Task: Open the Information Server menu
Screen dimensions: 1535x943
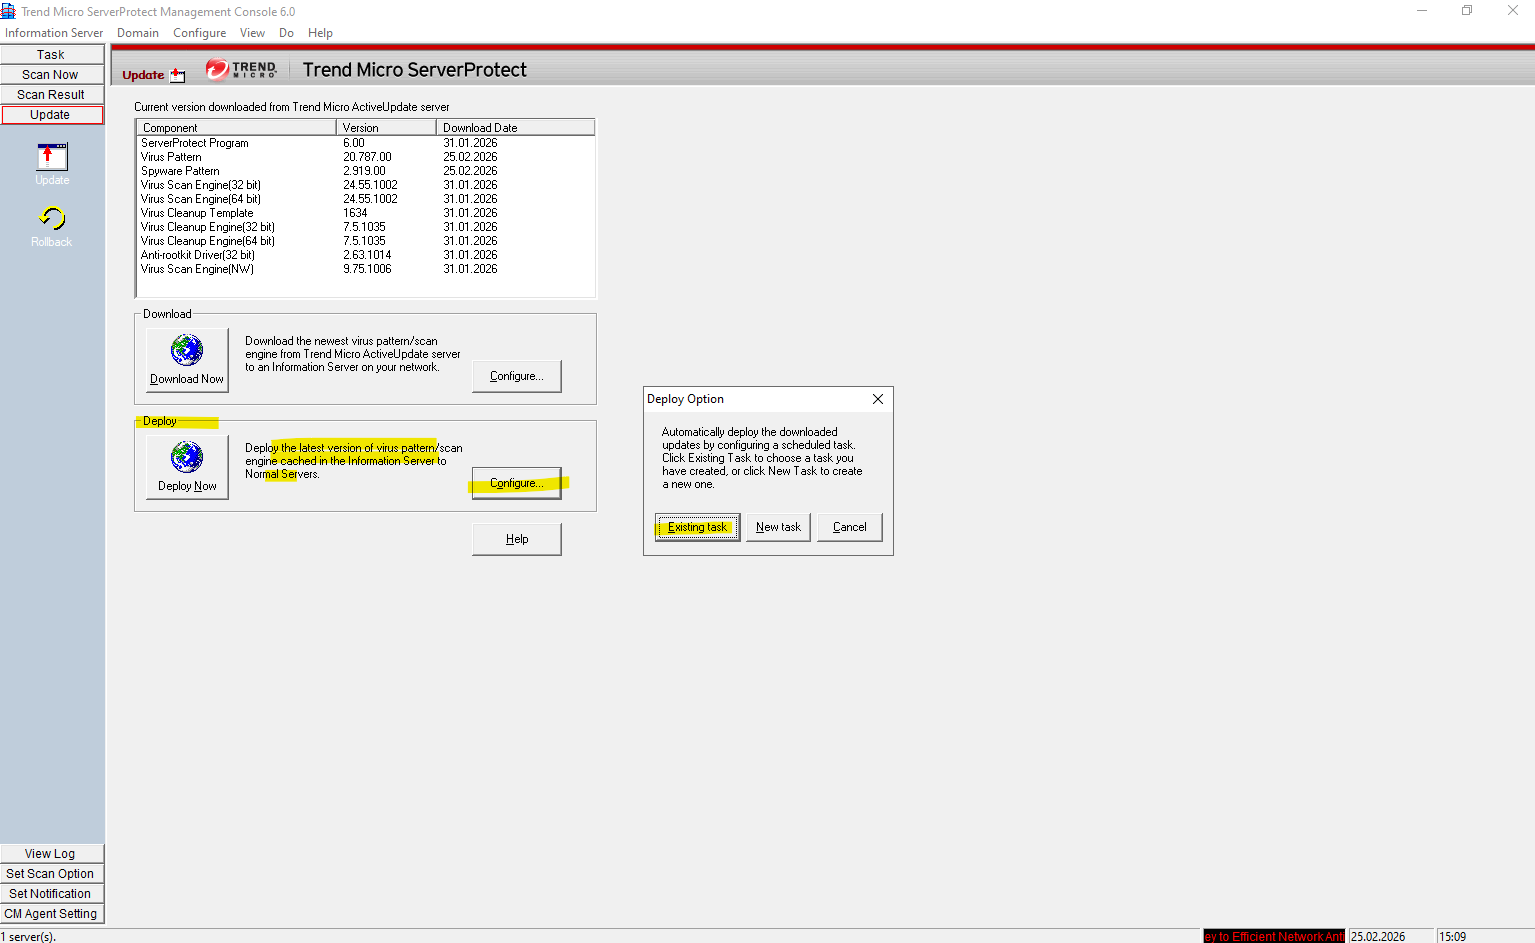Action: (x=54, y=33)
